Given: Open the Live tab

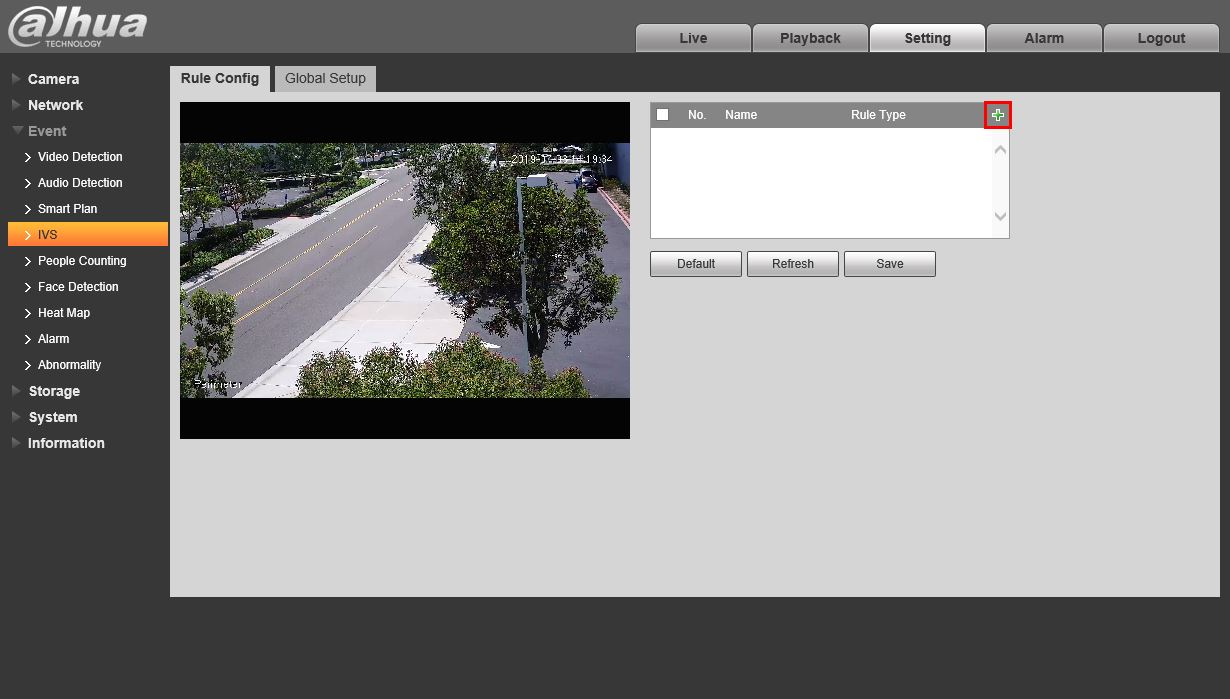Looking at the screenshot, I should [x=693, y=38].
